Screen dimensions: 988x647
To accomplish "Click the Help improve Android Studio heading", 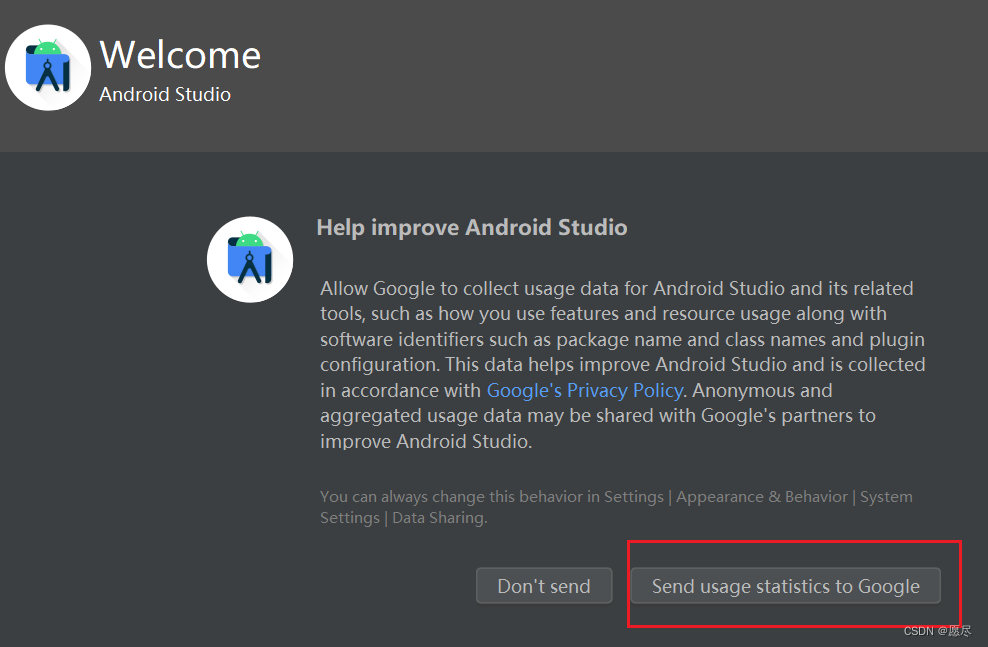I will coord(472,227).
